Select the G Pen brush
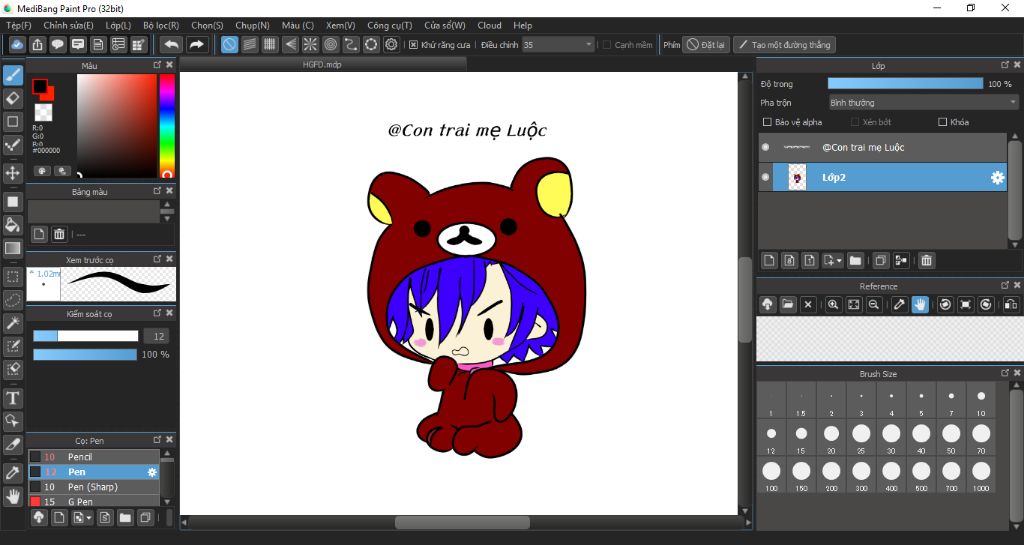 tap(93, 501)
